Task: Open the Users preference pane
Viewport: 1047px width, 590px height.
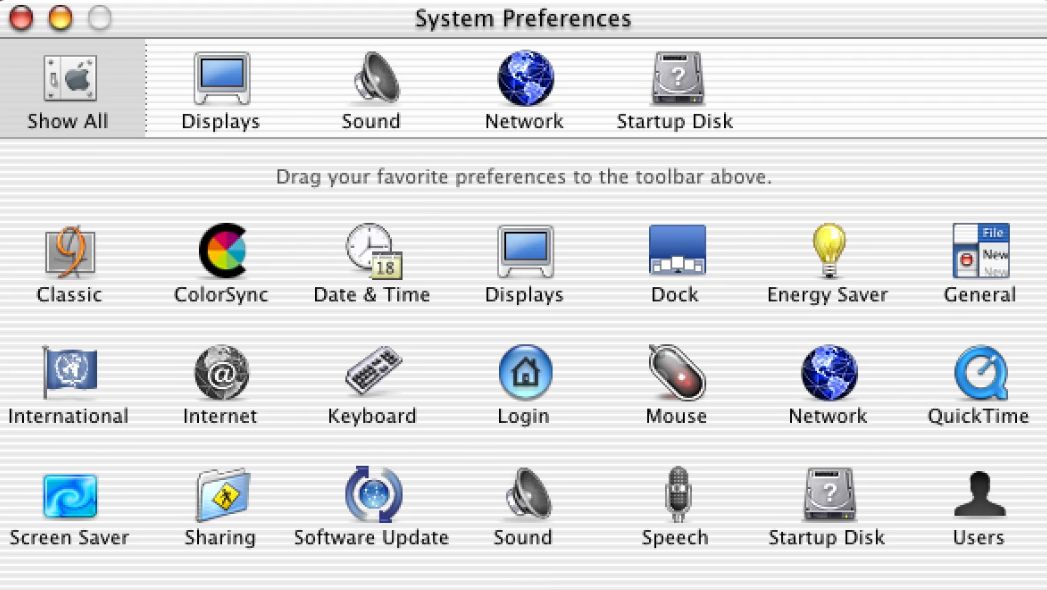Action: (x=980, y=494)
